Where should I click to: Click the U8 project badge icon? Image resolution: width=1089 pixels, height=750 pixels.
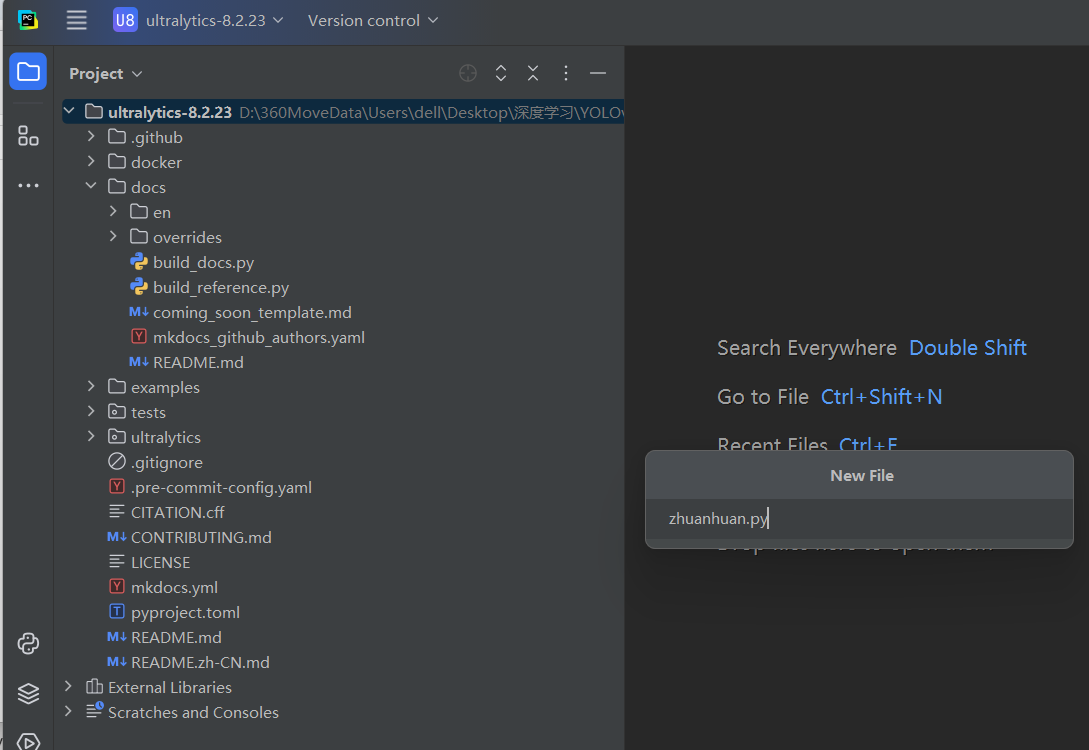point(125,20)
